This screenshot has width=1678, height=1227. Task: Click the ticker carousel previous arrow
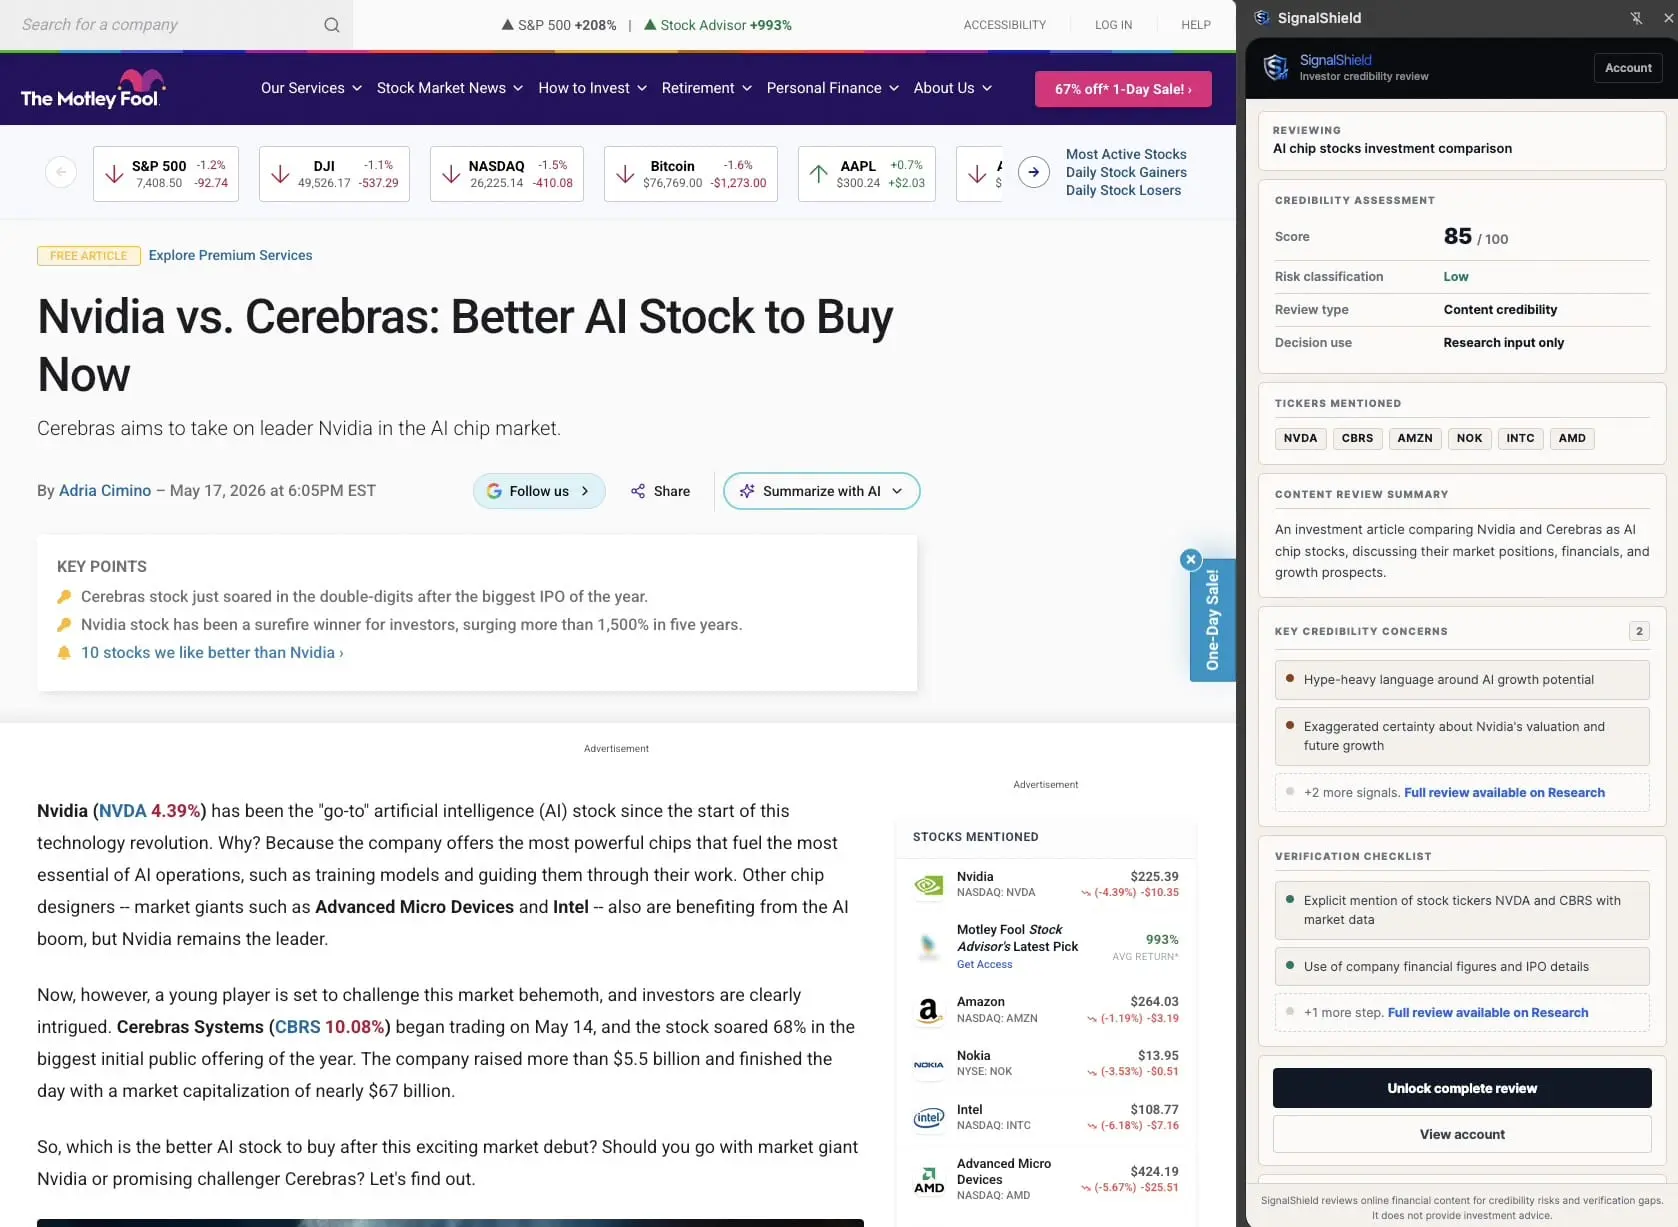pyautogui.click(x=61, y=172)
